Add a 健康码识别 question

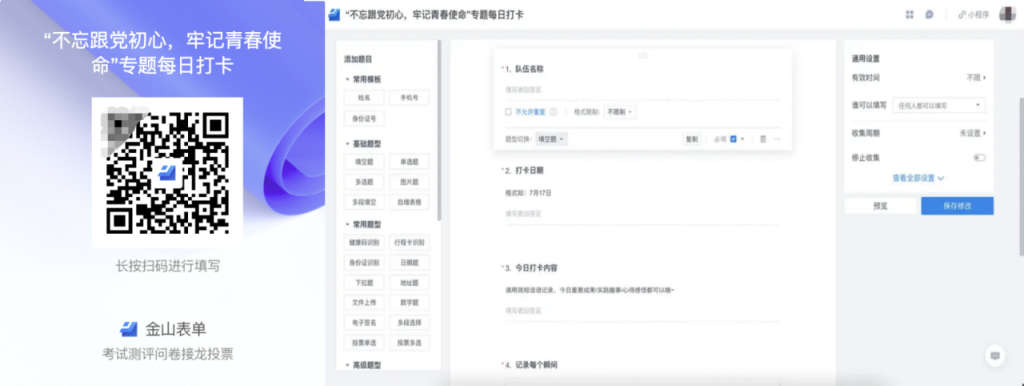pos(364,242)
